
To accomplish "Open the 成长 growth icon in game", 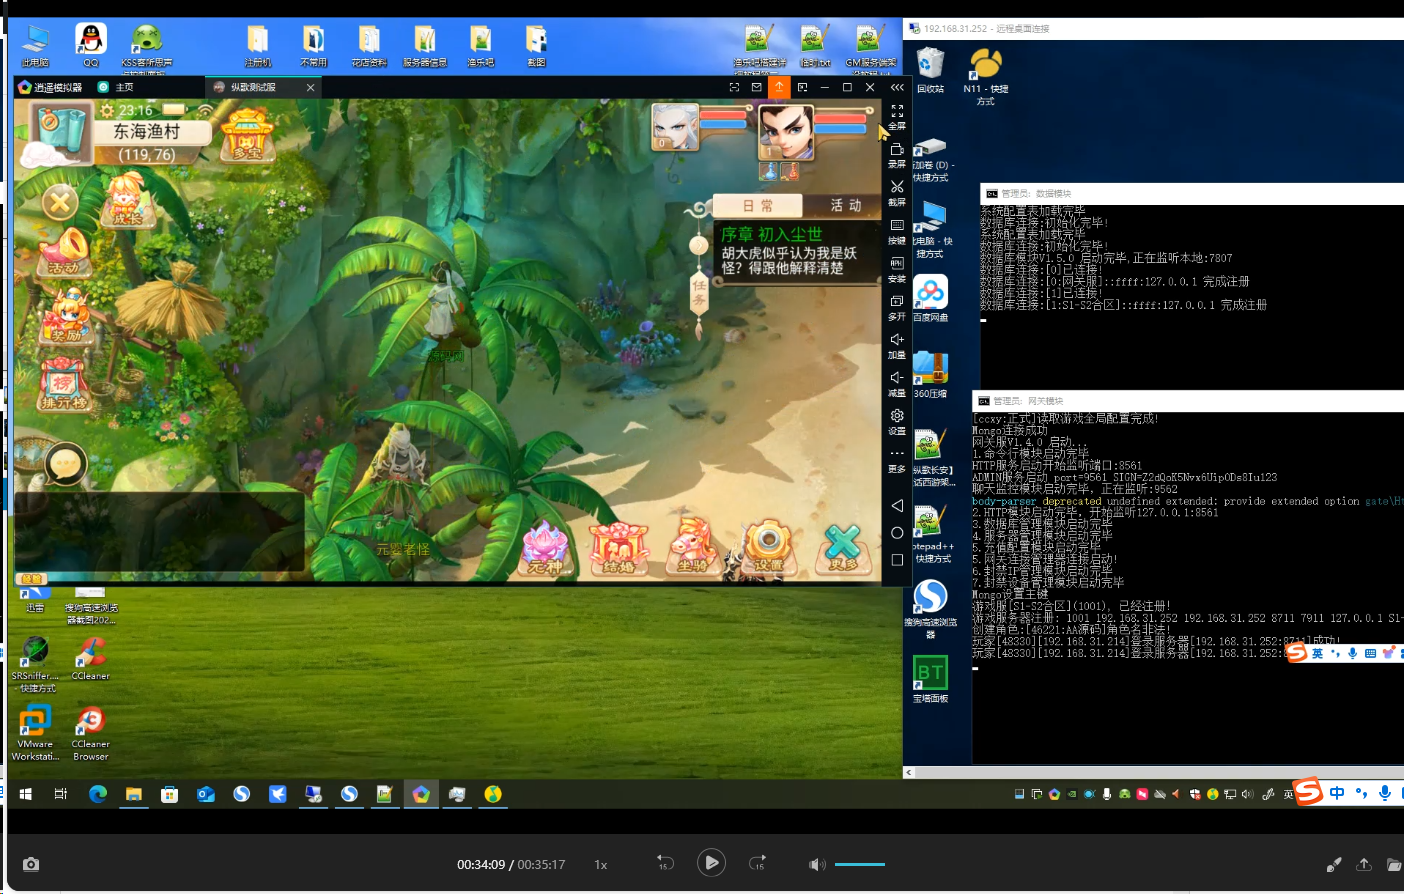I will coord(127,200).
